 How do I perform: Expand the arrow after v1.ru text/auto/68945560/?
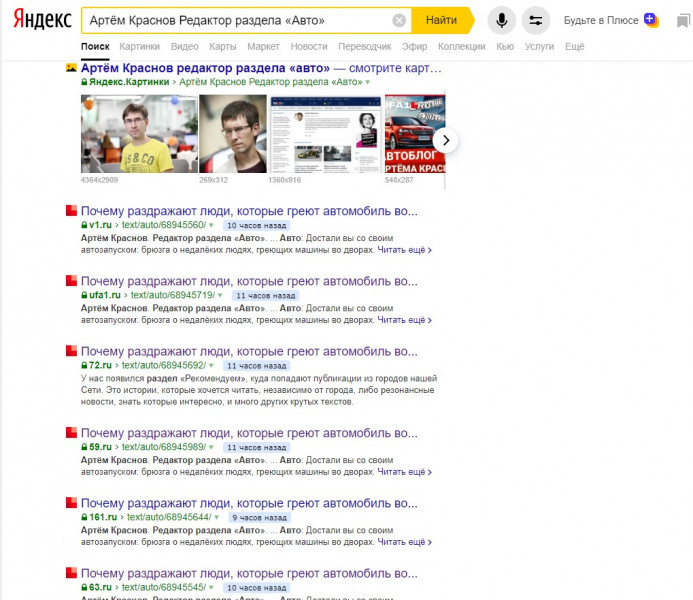tap(211, 225)
